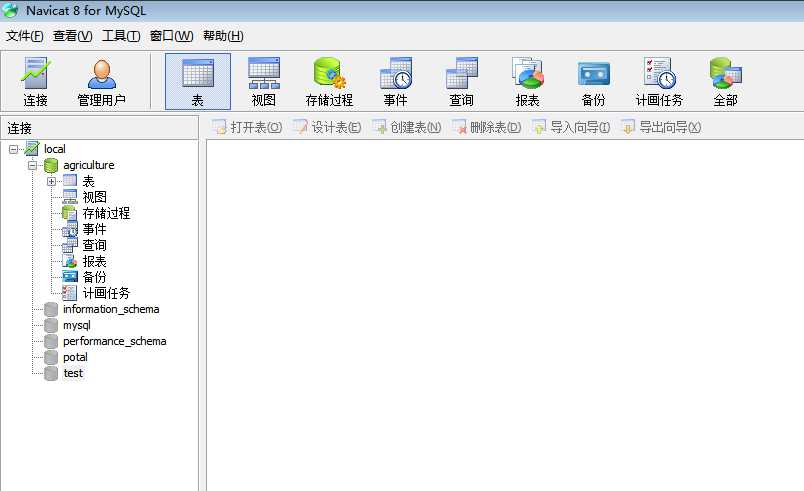Image resolution: width=804 pixels, height=491 pixels.
Task: Click the local connection icon in tree
Action: tap(32, 149)
